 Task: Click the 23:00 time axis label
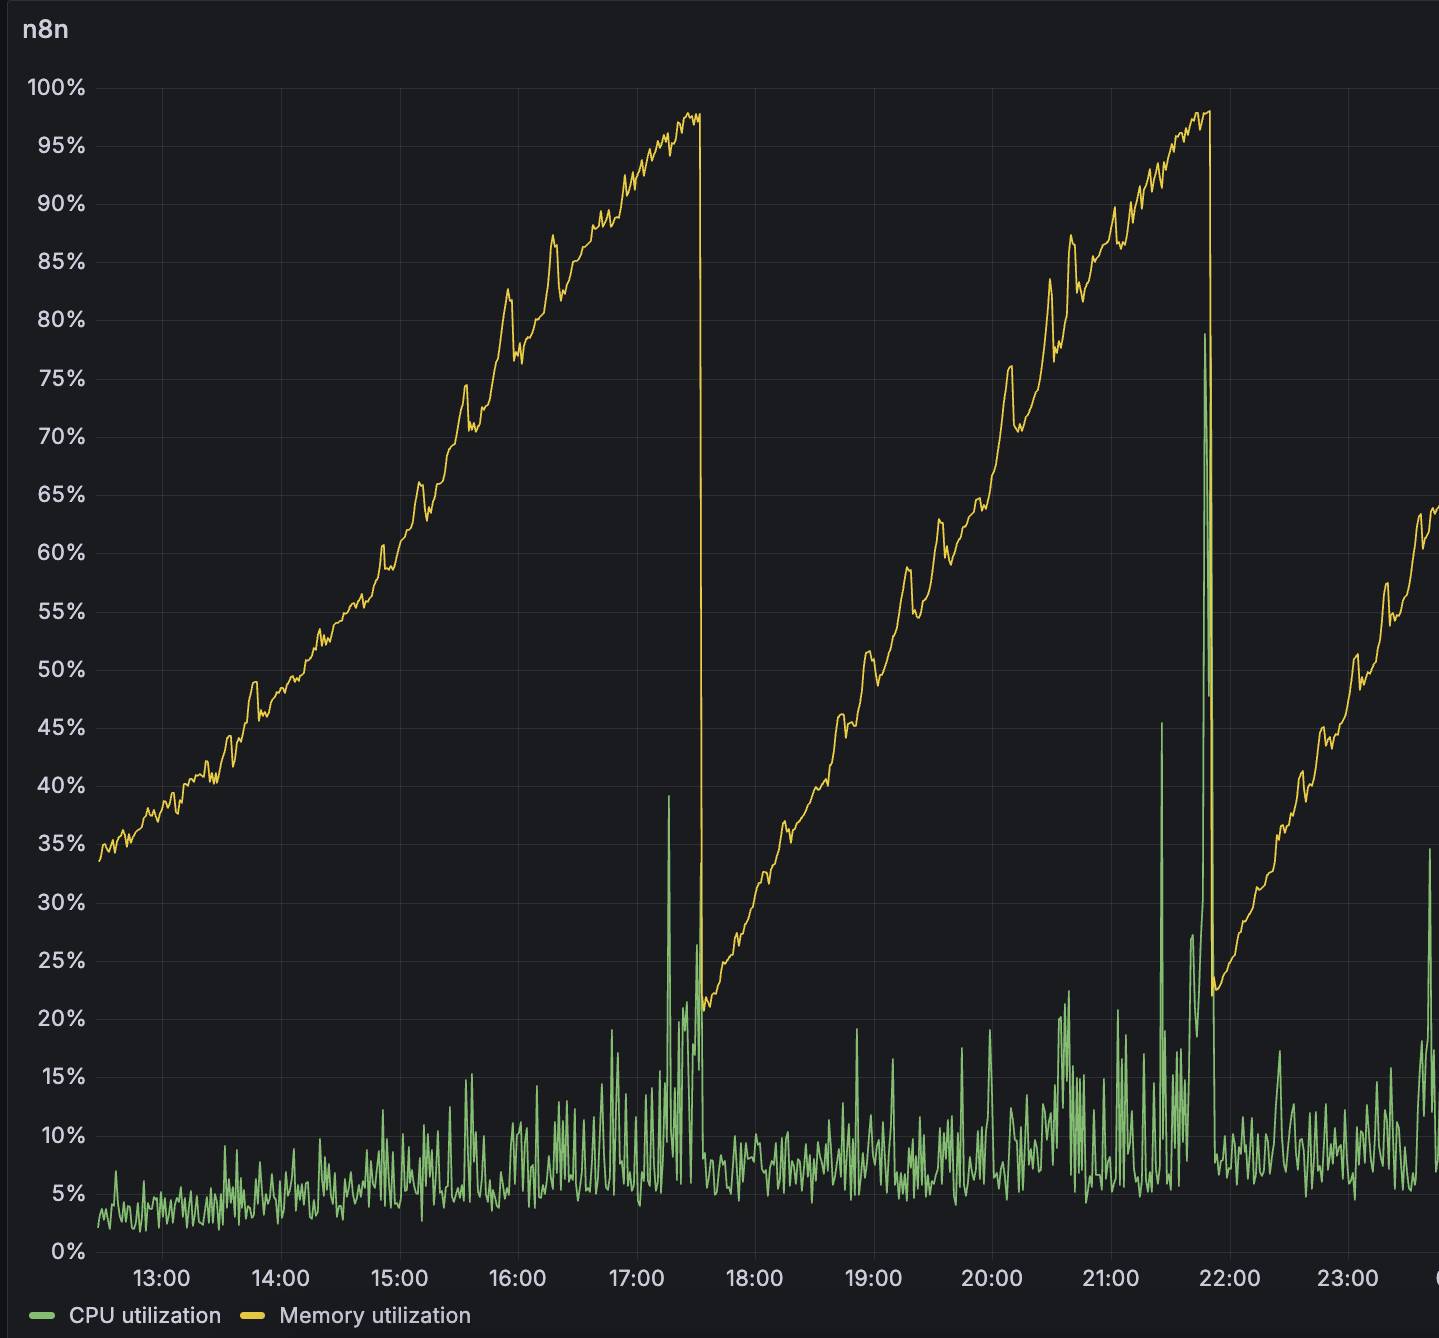click(1348, 1278)
